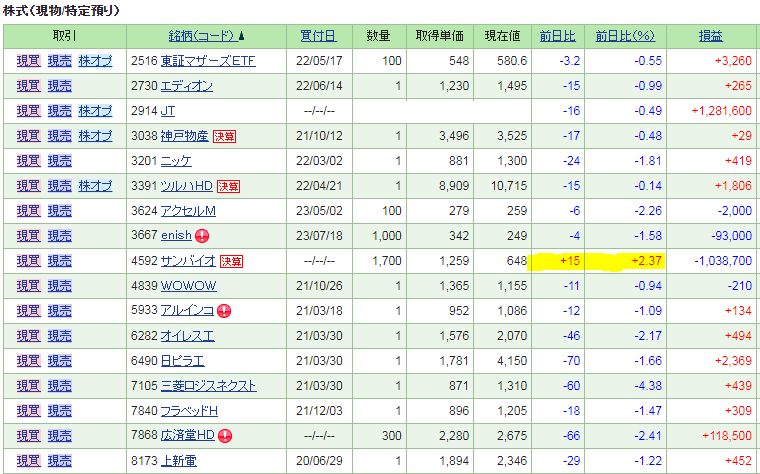Open the フラベッドH stock link
The height and width of the screenshot is (474, 760).
click(189, 411)
